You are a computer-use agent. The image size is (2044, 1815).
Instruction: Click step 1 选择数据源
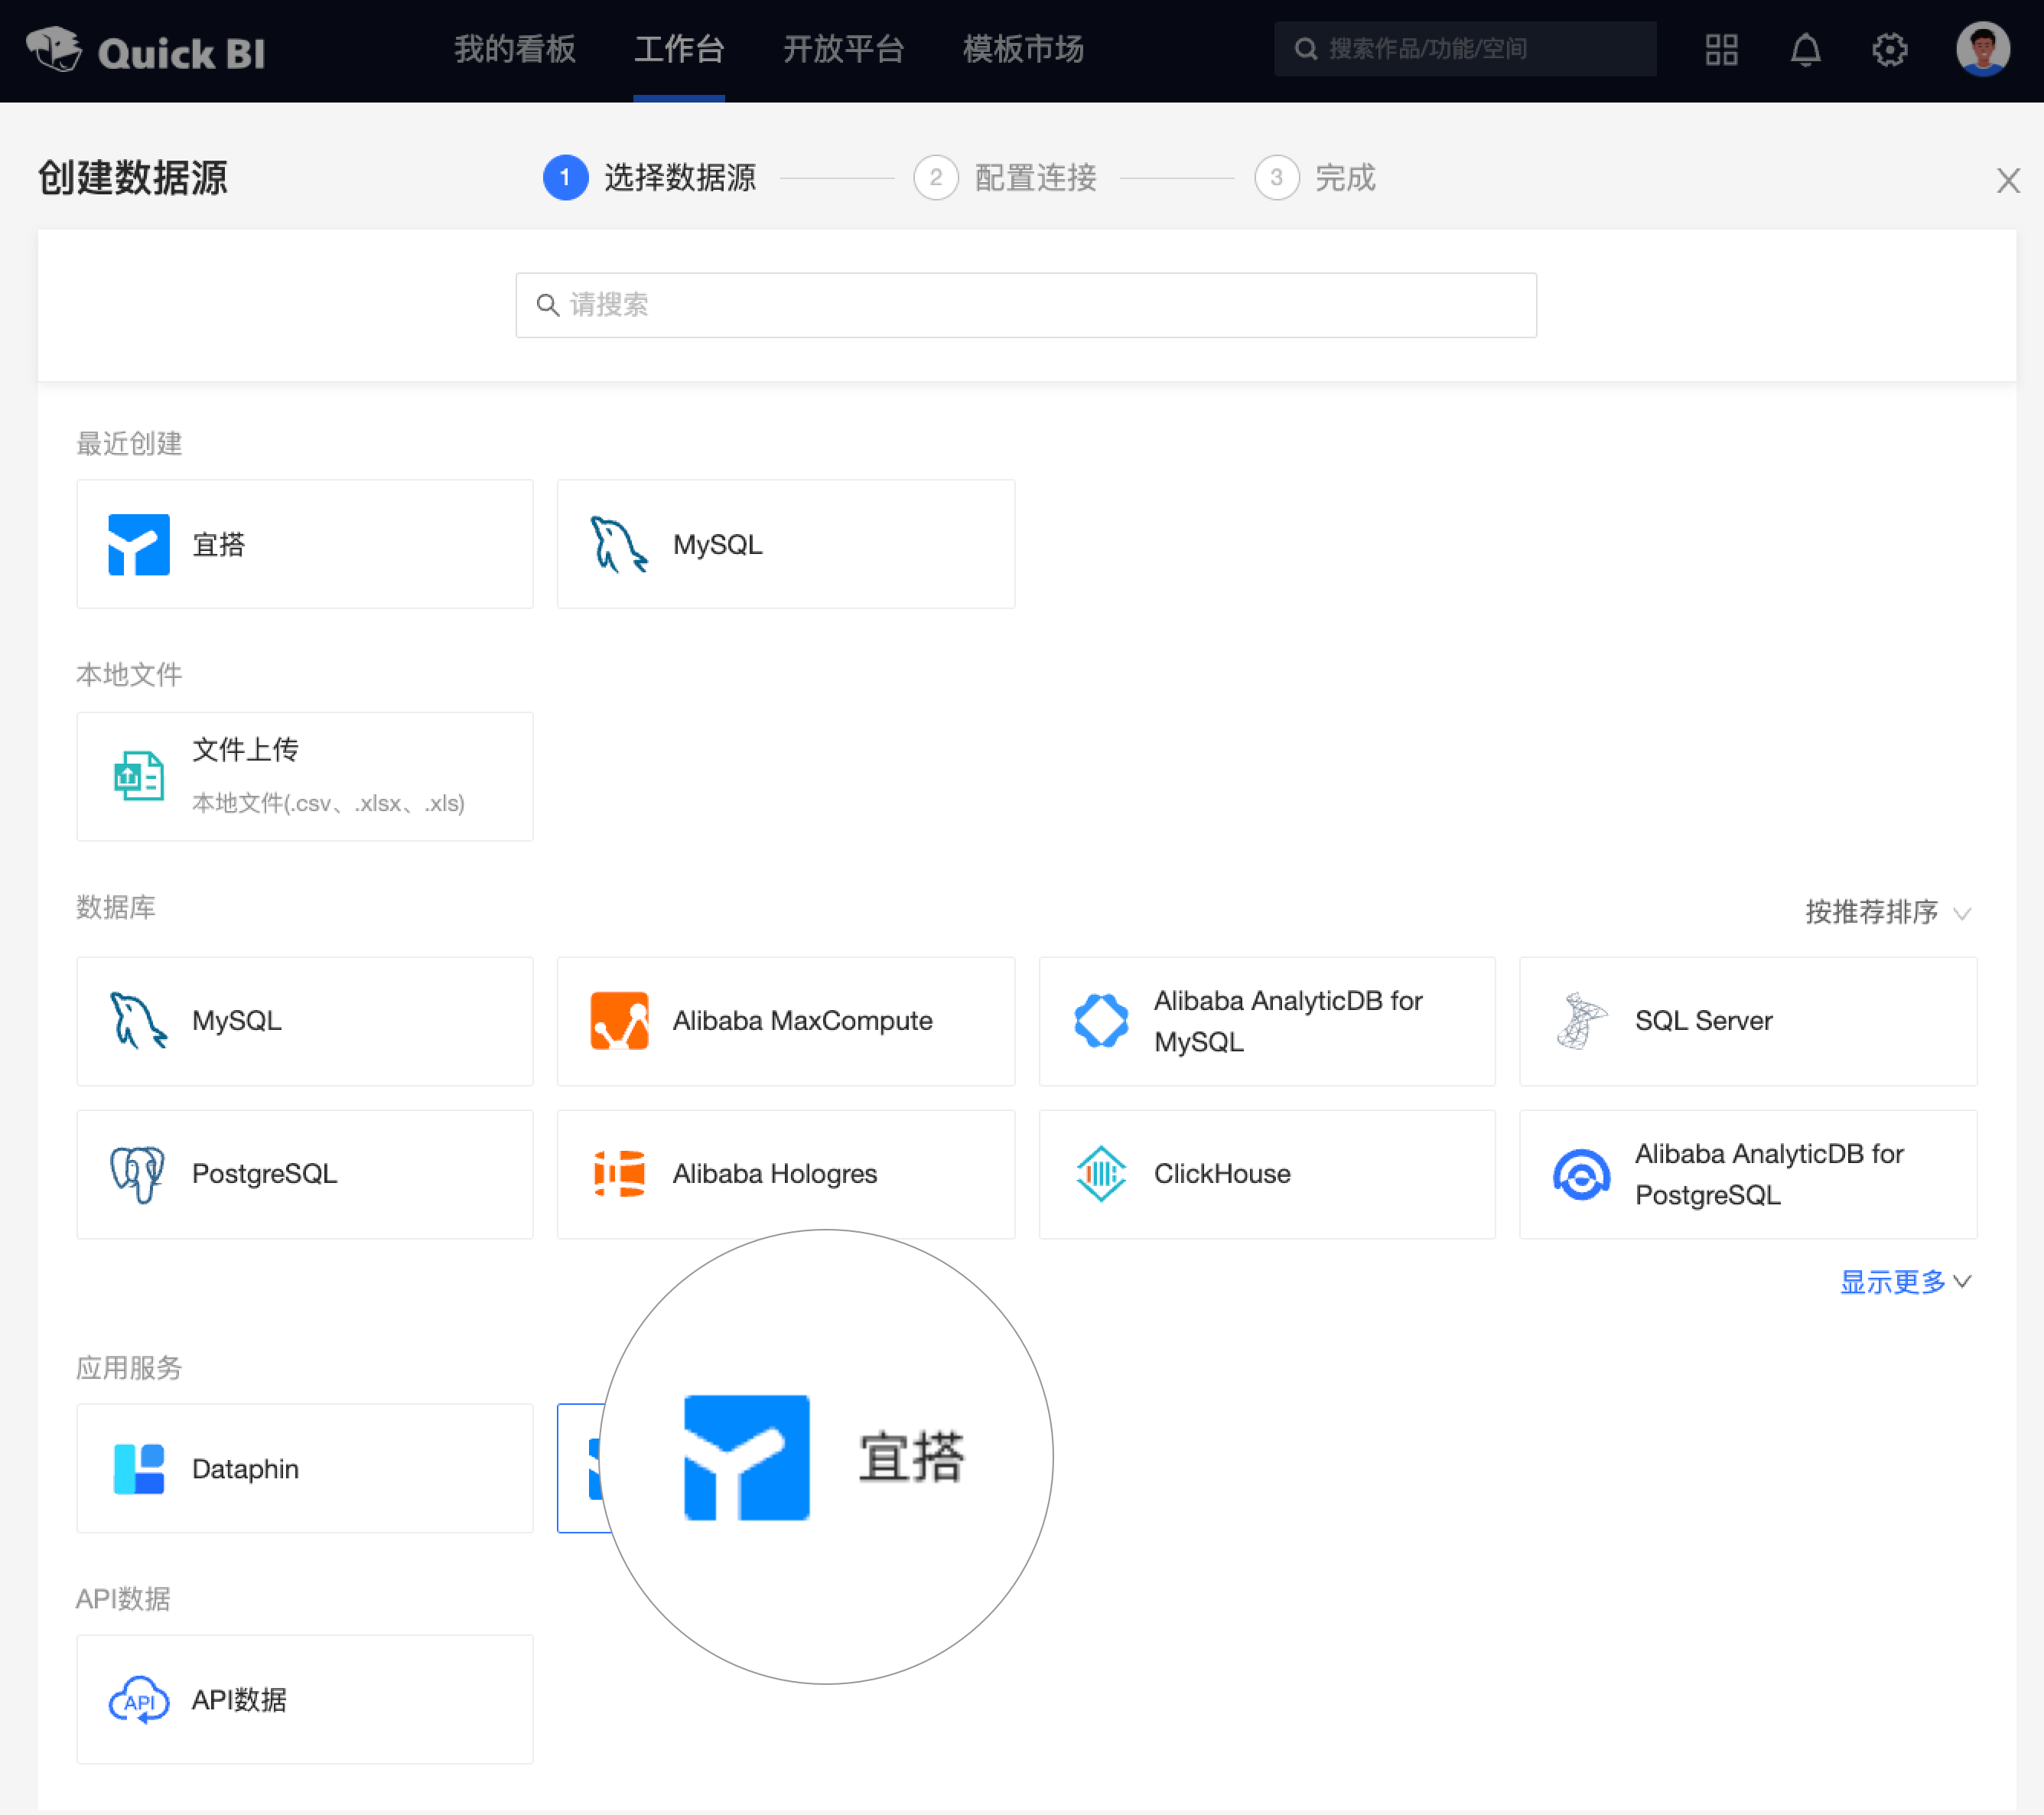(650, 178)
